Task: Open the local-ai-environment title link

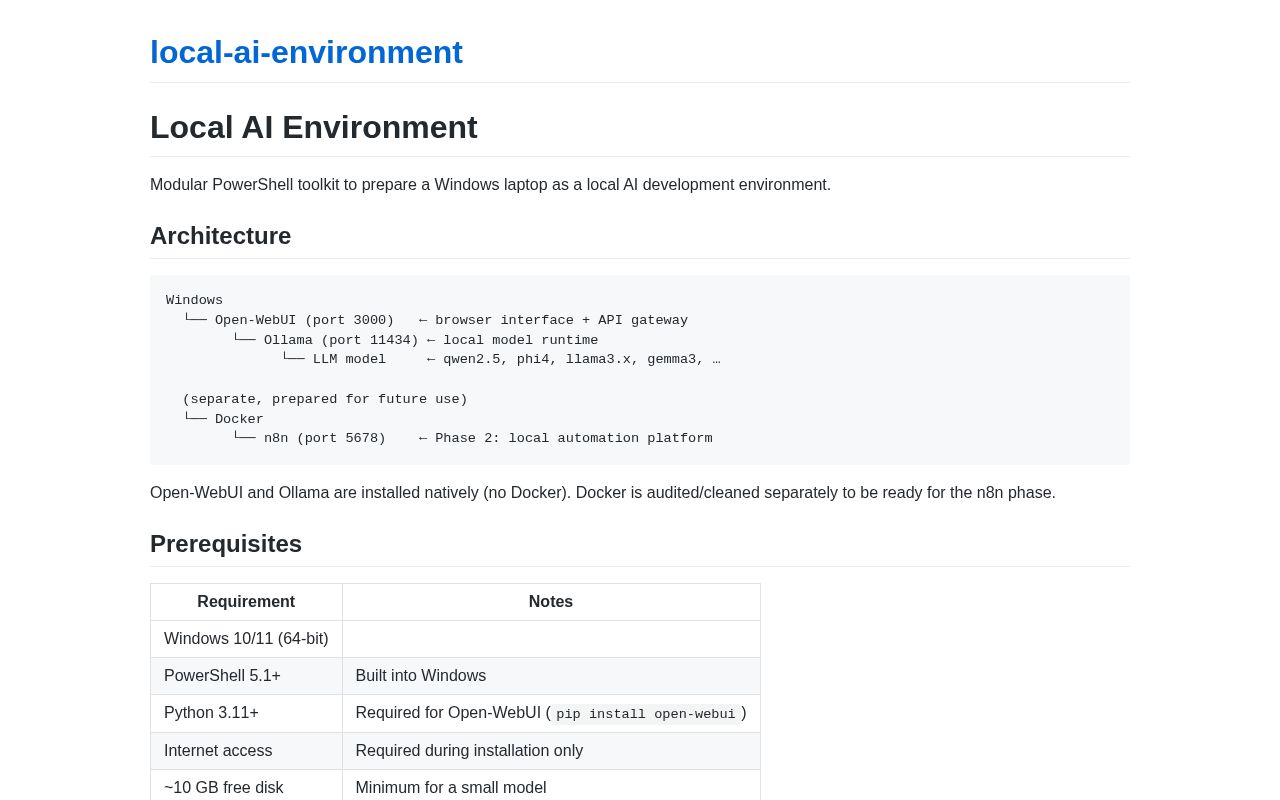Action: (306, 52)
